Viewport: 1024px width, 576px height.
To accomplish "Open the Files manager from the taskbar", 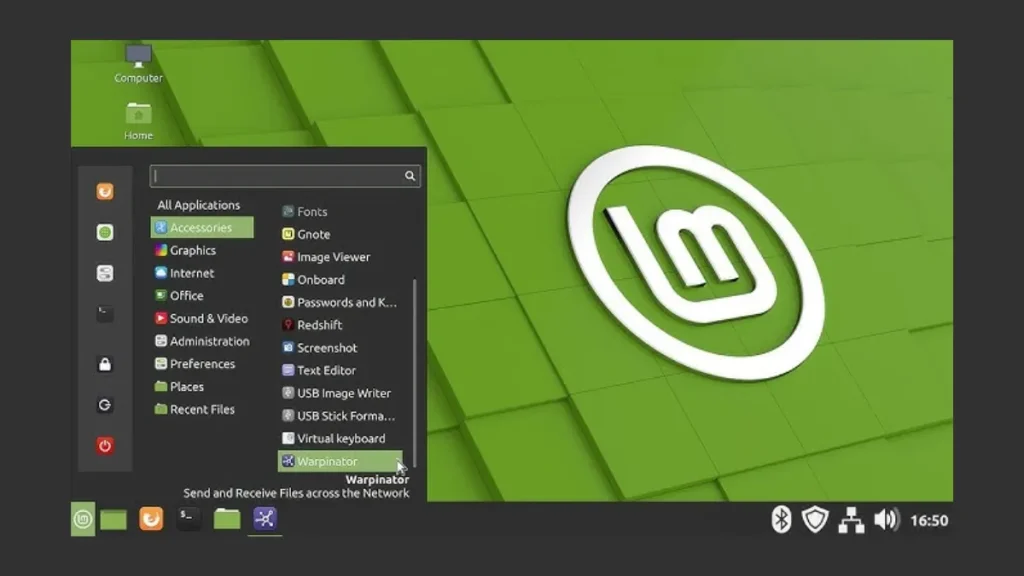I will tap(226, 519).
